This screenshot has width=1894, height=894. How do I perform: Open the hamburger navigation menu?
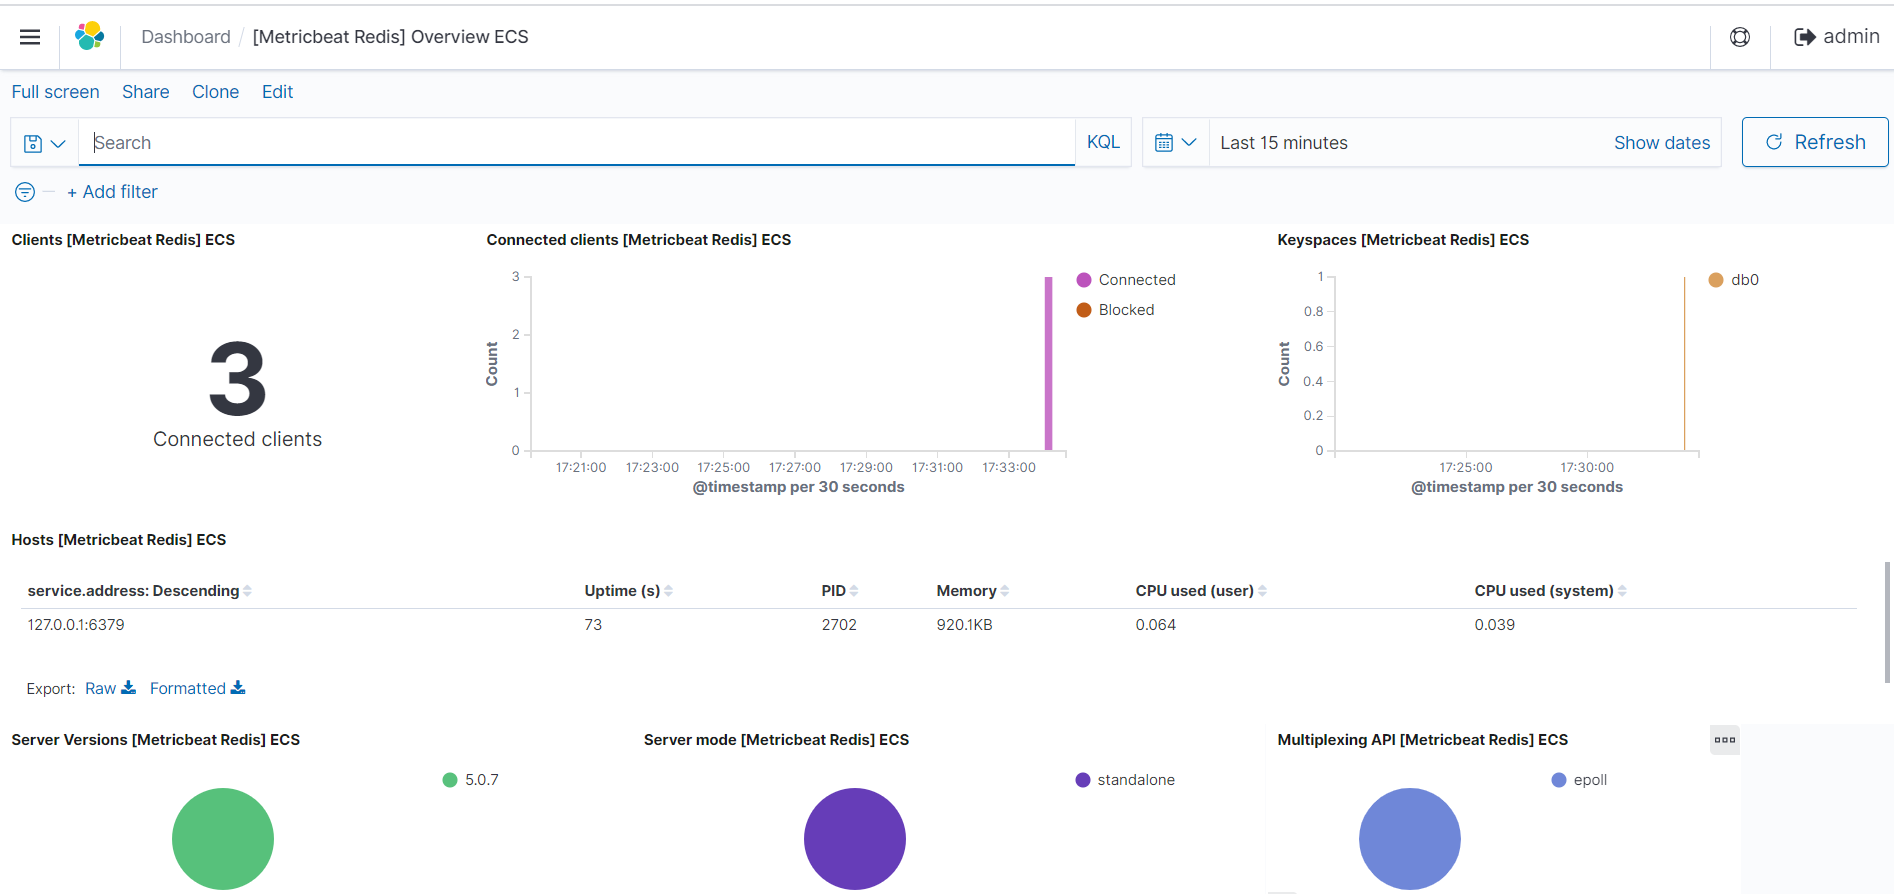tap(30, 37)
